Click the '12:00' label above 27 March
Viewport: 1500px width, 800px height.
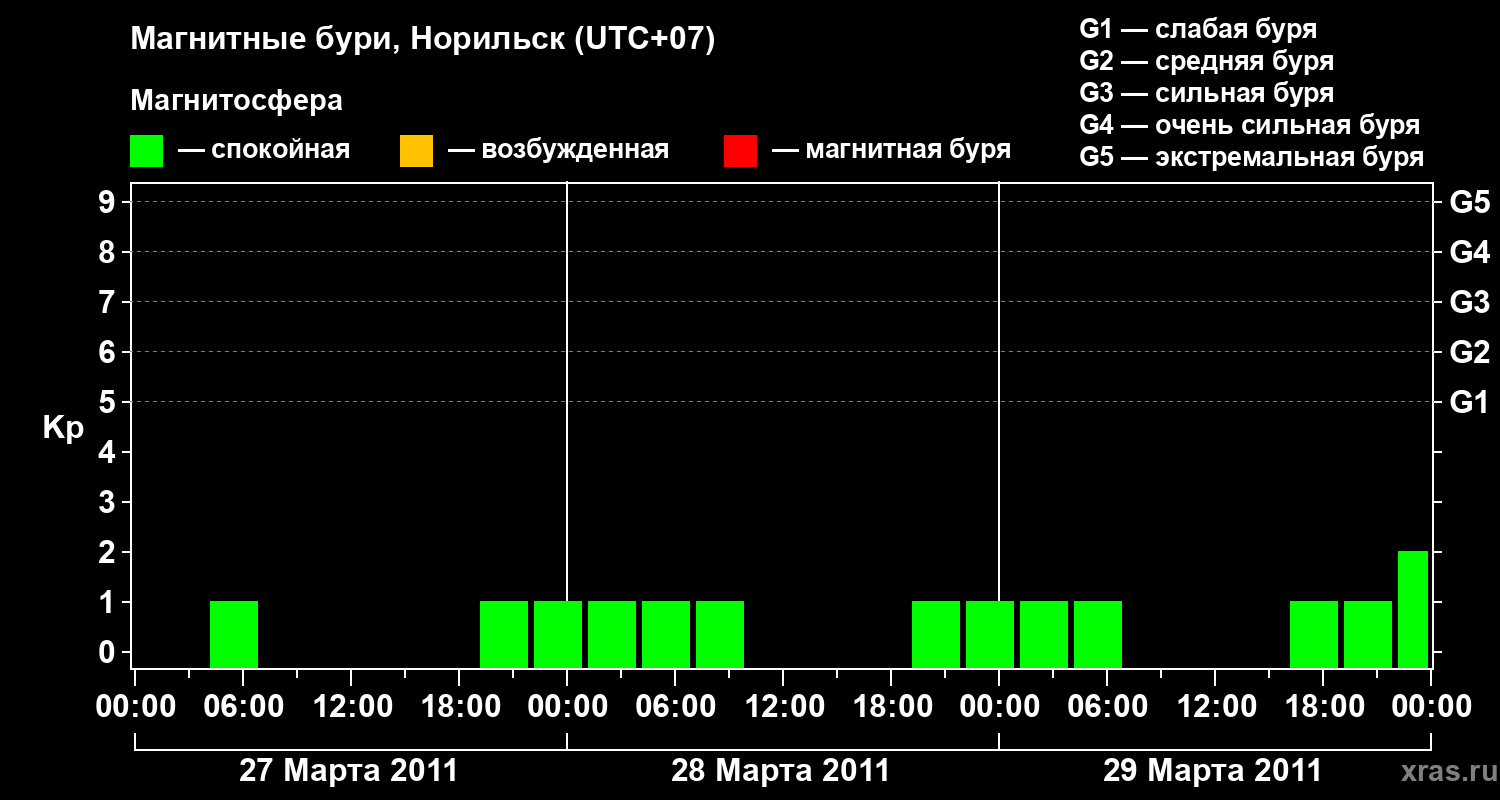tap(351, 706)
